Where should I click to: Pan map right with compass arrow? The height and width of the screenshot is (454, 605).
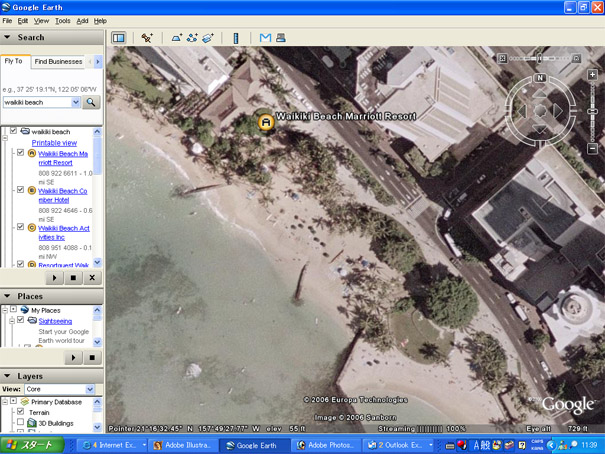coord(558,111)
